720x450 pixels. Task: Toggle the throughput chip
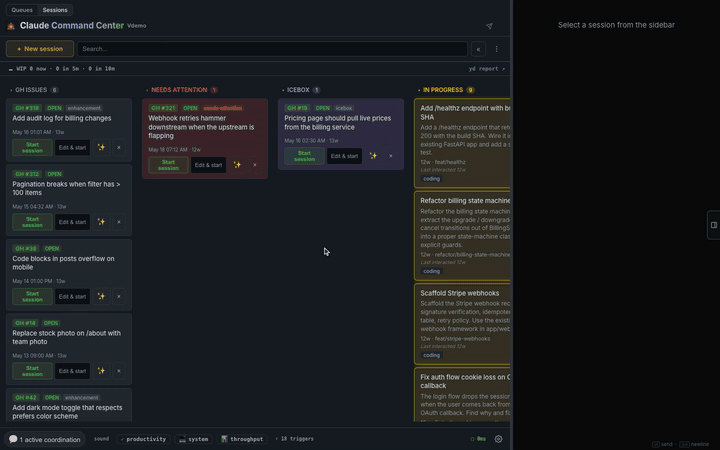[242, 439]
